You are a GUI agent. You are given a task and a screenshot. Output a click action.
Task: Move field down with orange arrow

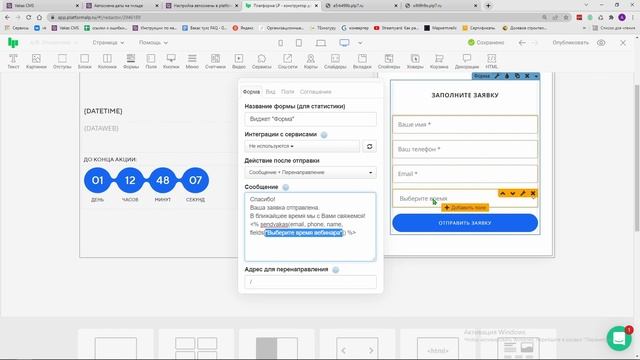point(513,193)
